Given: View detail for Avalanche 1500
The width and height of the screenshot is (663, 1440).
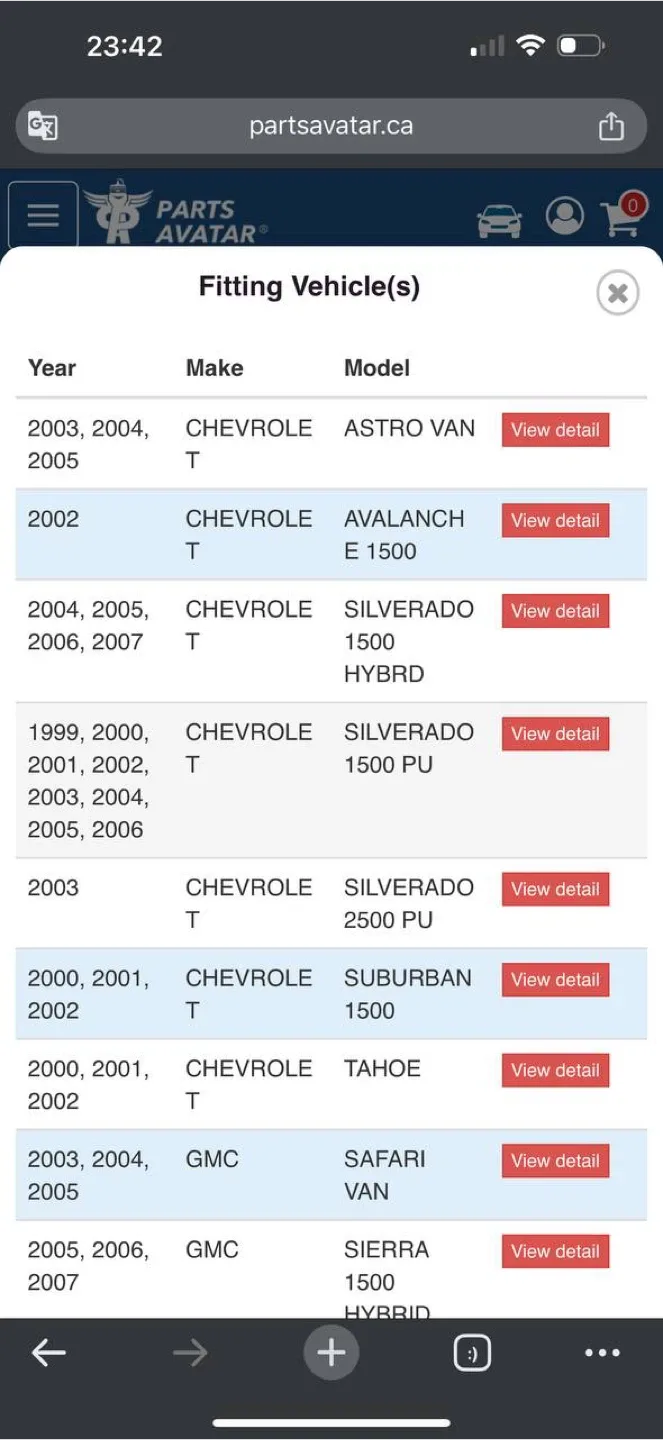Looking at the screenshot, I should pos(555,520).
